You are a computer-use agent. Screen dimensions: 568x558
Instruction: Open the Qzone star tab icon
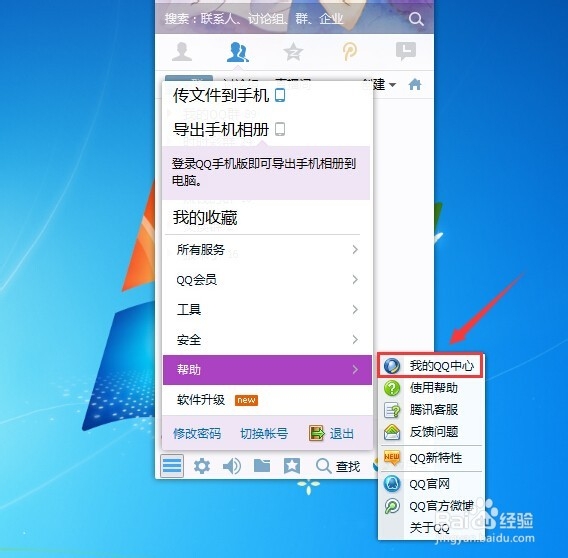[293, 52]
